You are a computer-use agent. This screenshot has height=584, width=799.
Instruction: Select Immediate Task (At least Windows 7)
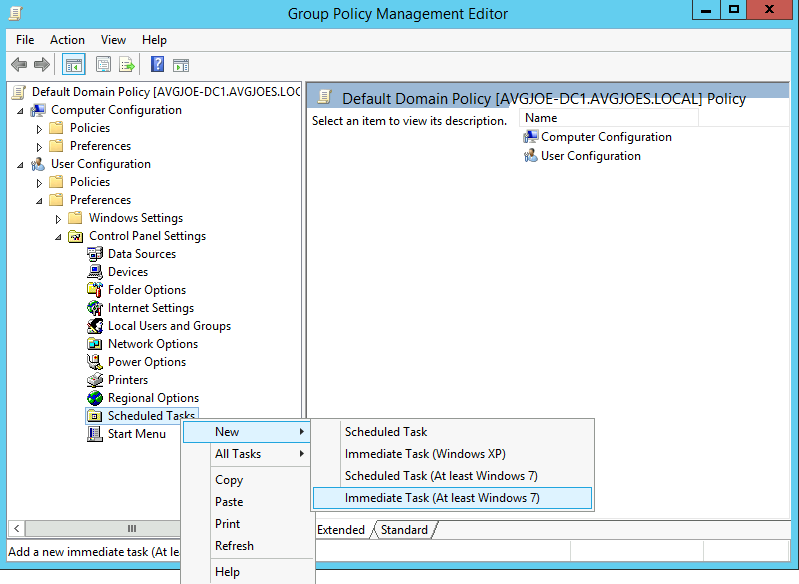(452, 498)
